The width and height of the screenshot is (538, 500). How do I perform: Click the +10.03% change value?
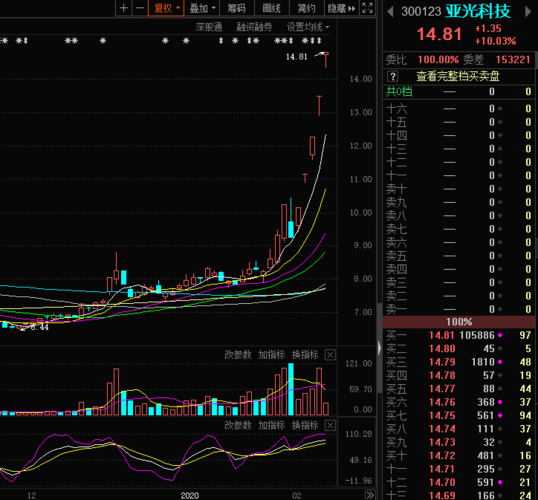(495, 42)
